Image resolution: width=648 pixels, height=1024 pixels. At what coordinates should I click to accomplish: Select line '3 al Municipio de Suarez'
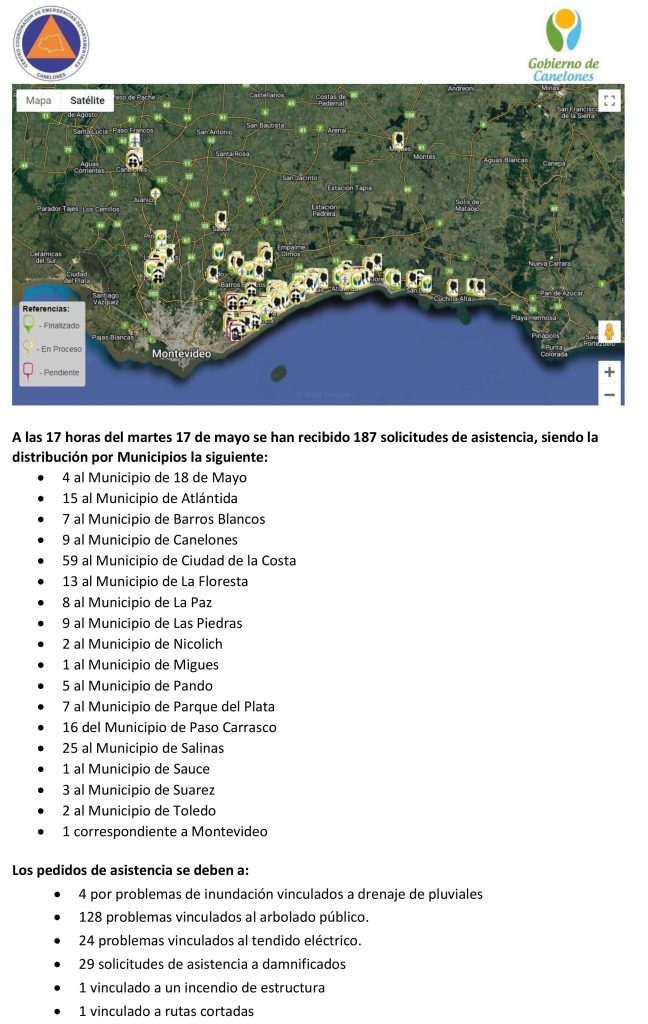[x=138, y=790]
